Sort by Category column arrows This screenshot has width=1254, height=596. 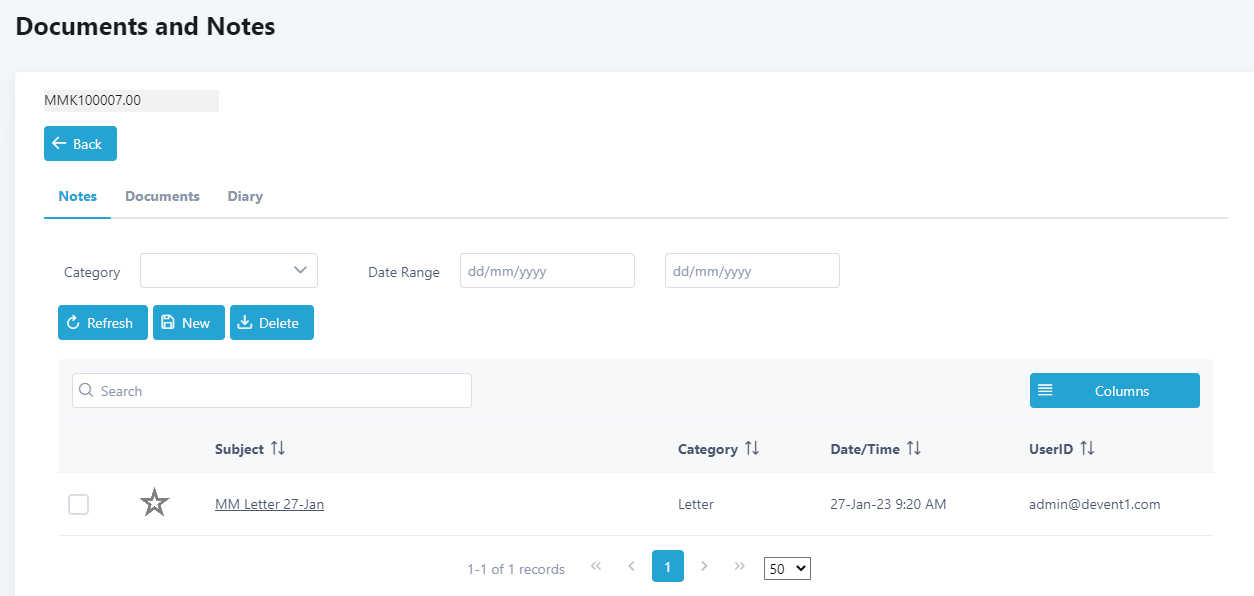coord(752,449)
